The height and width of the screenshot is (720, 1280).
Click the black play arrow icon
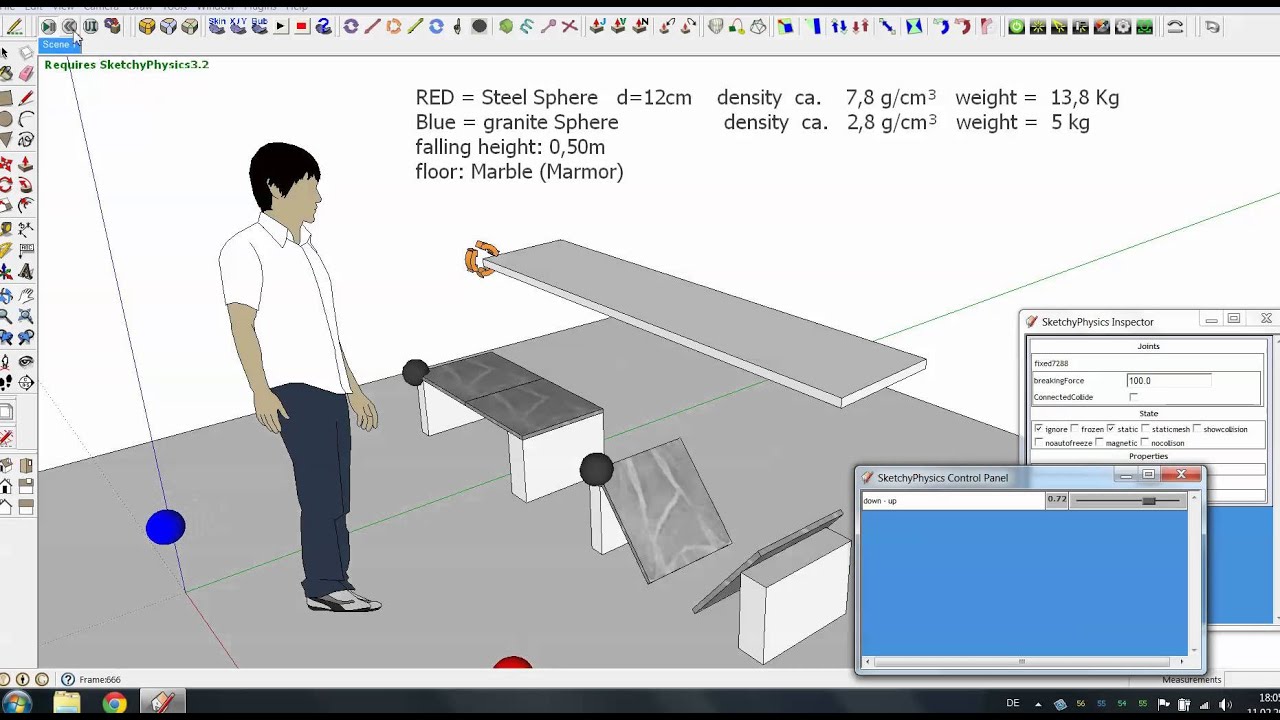(x=280, y=27)
